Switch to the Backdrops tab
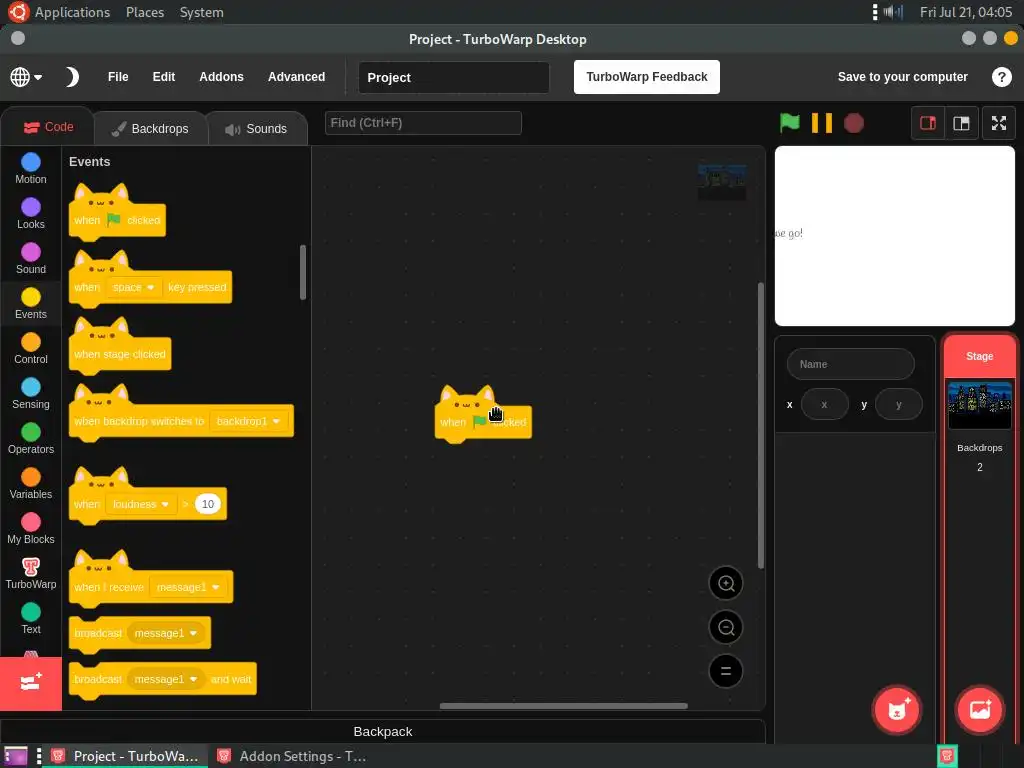Image resolution: width=1024 pixels, height=768 pixels. [150, 129]
